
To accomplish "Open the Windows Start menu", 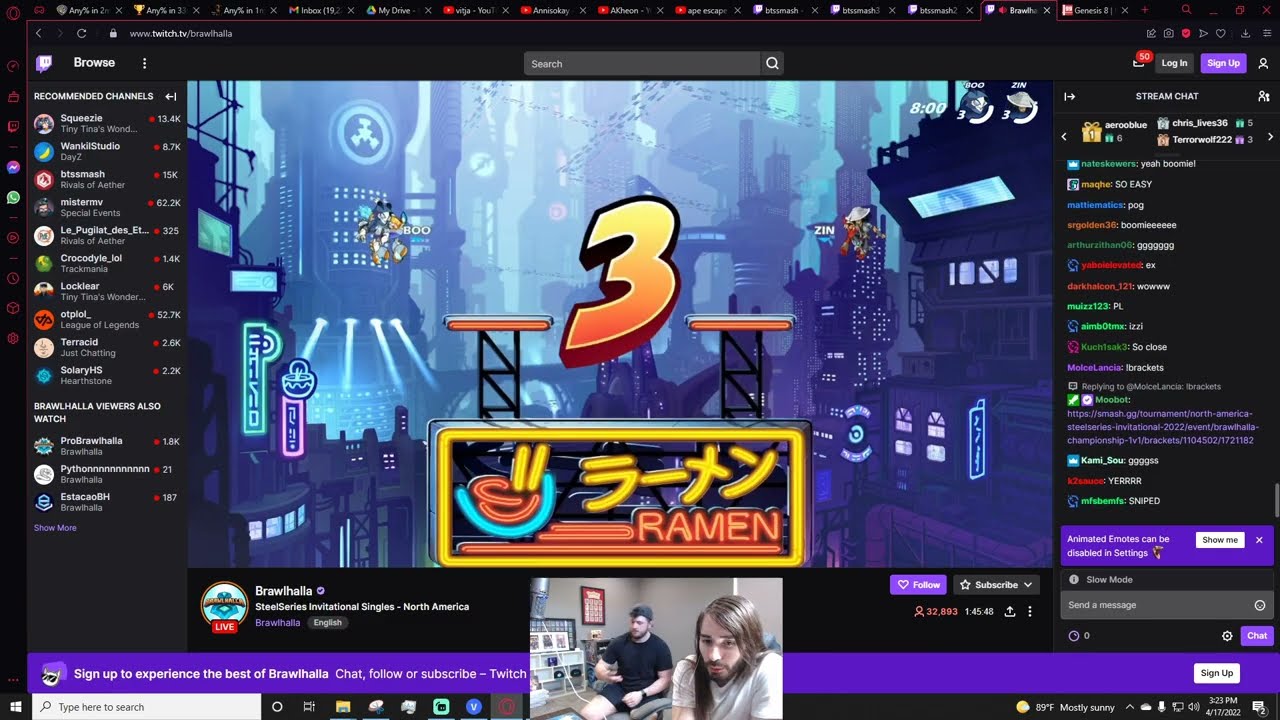I will pos(15,707).
